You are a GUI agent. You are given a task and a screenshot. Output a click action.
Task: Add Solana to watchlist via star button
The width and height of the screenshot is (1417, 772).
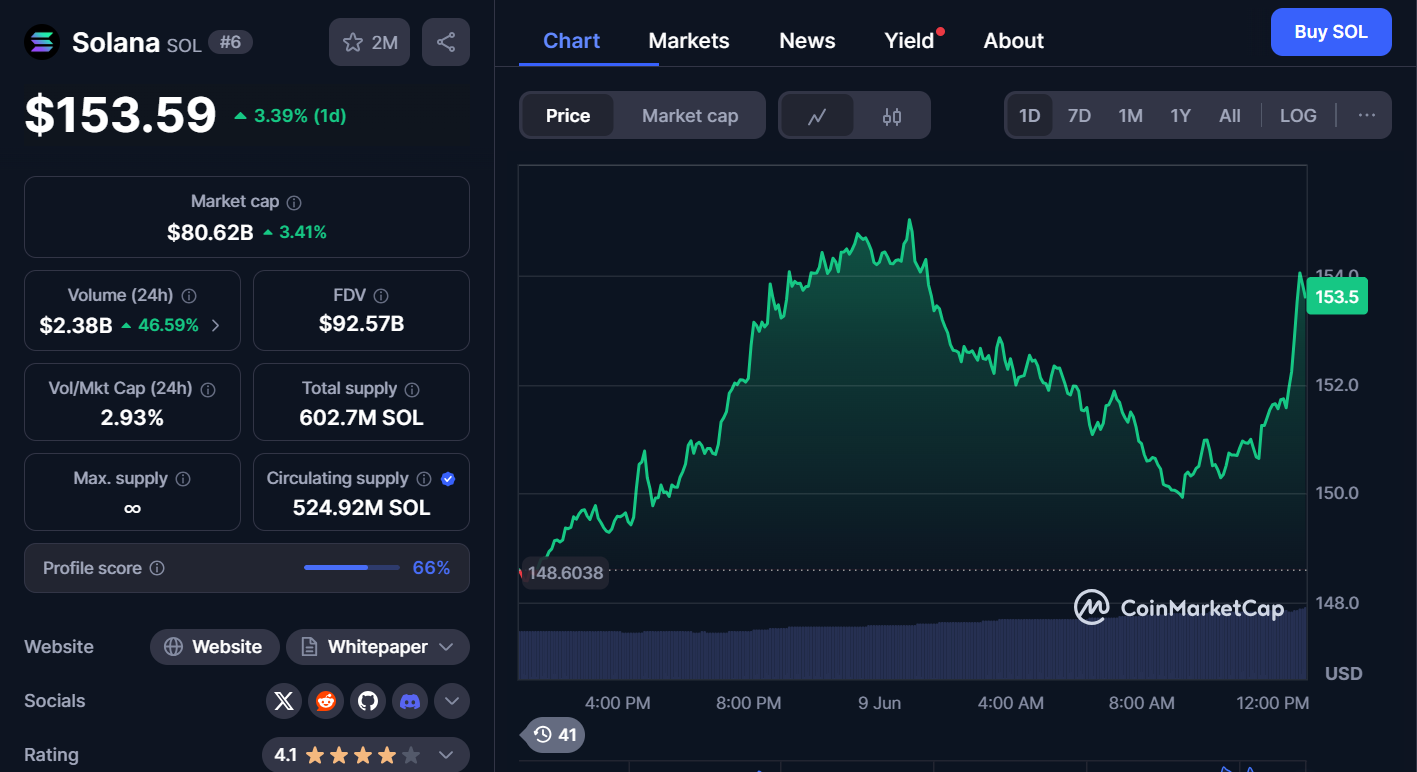point(369,42)
